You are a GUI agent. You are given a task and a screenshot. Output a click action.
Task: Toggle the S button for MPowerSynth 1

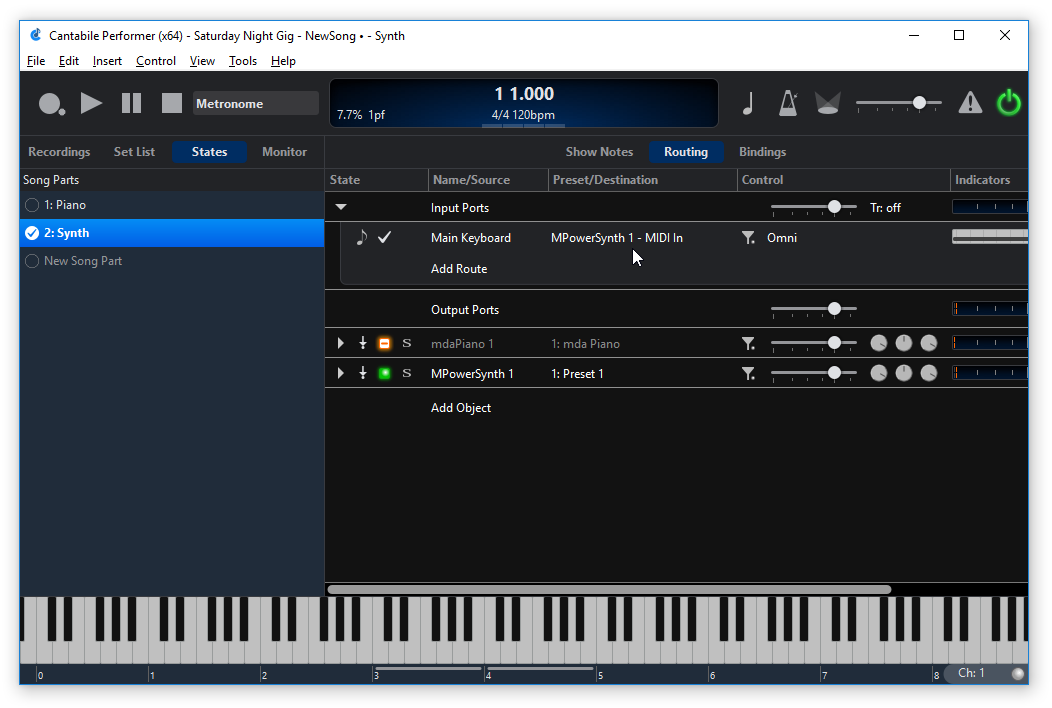point(407,373)
